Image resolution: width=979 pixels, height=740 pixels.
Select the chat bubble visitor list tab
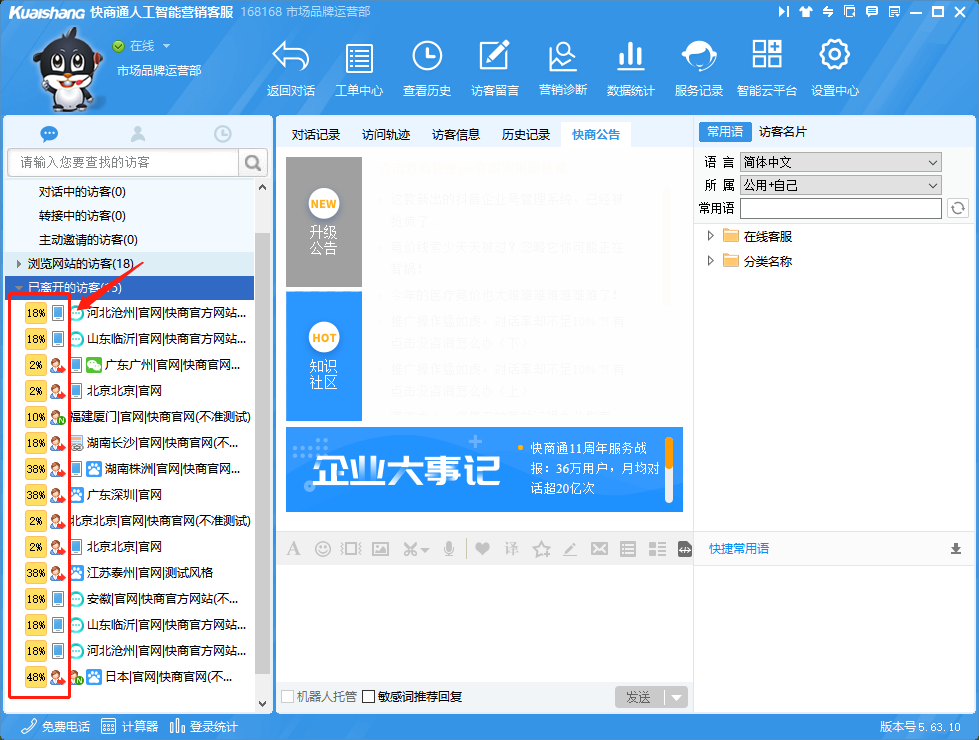click(49, 134)
